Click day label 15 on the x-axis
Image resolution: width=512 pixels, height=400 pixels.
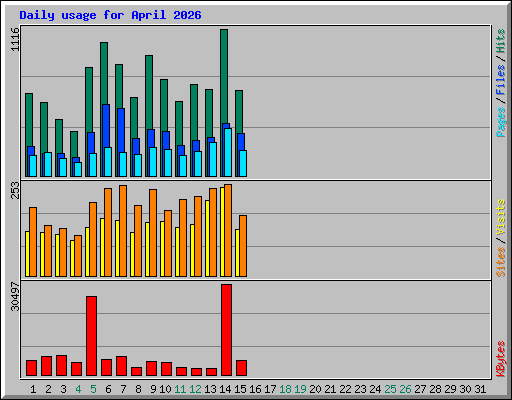pos(240,389)
